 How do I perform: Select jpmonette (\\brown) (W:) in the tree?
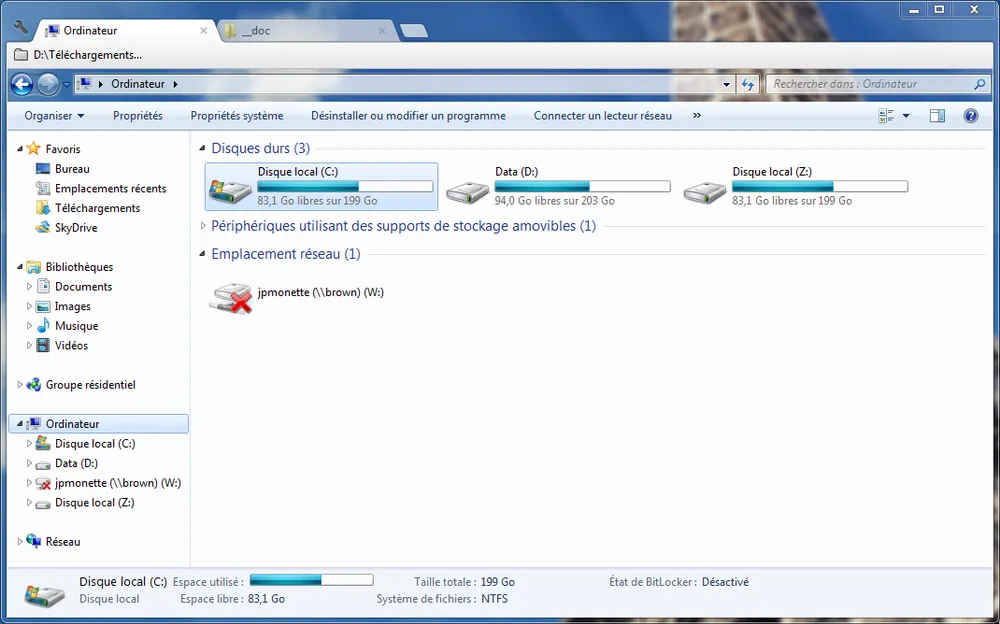click(x=117, y=483)
